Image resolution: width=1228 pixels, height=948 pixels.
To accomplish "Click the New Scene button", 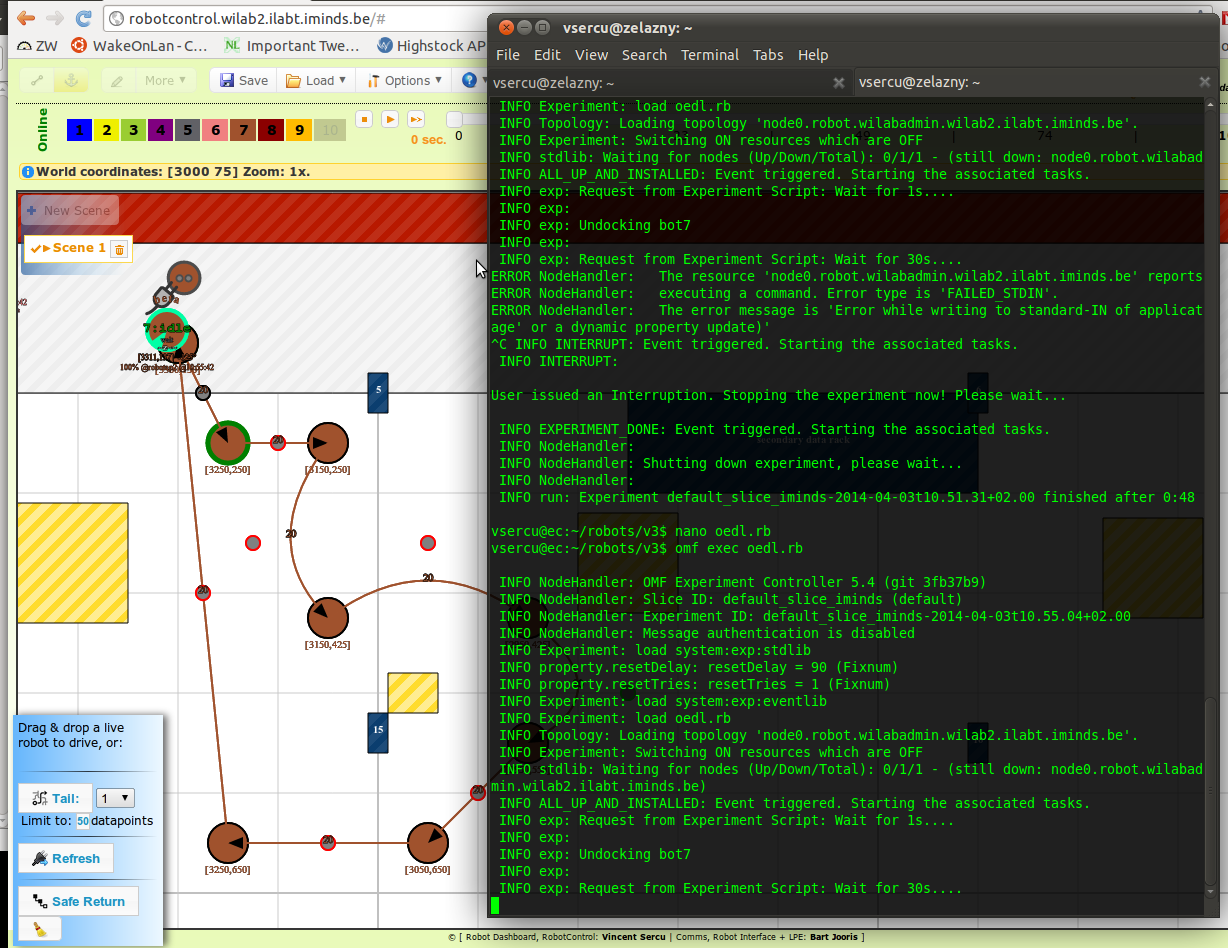I will (69, 211).
